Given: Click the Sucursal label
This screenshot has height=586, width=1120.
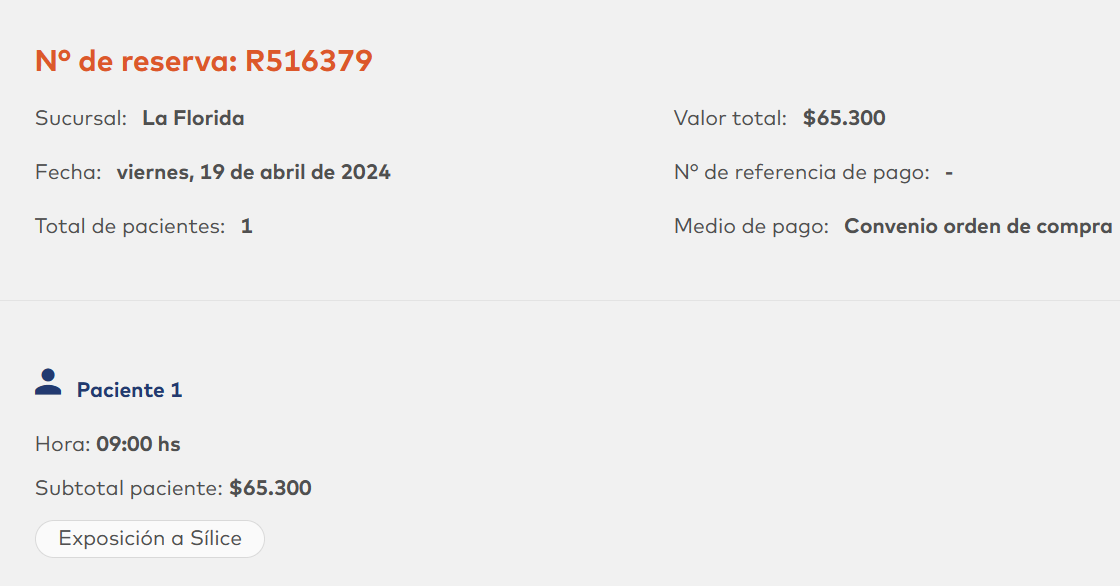Looking at the screenshot, I should [x=81, y=118].
